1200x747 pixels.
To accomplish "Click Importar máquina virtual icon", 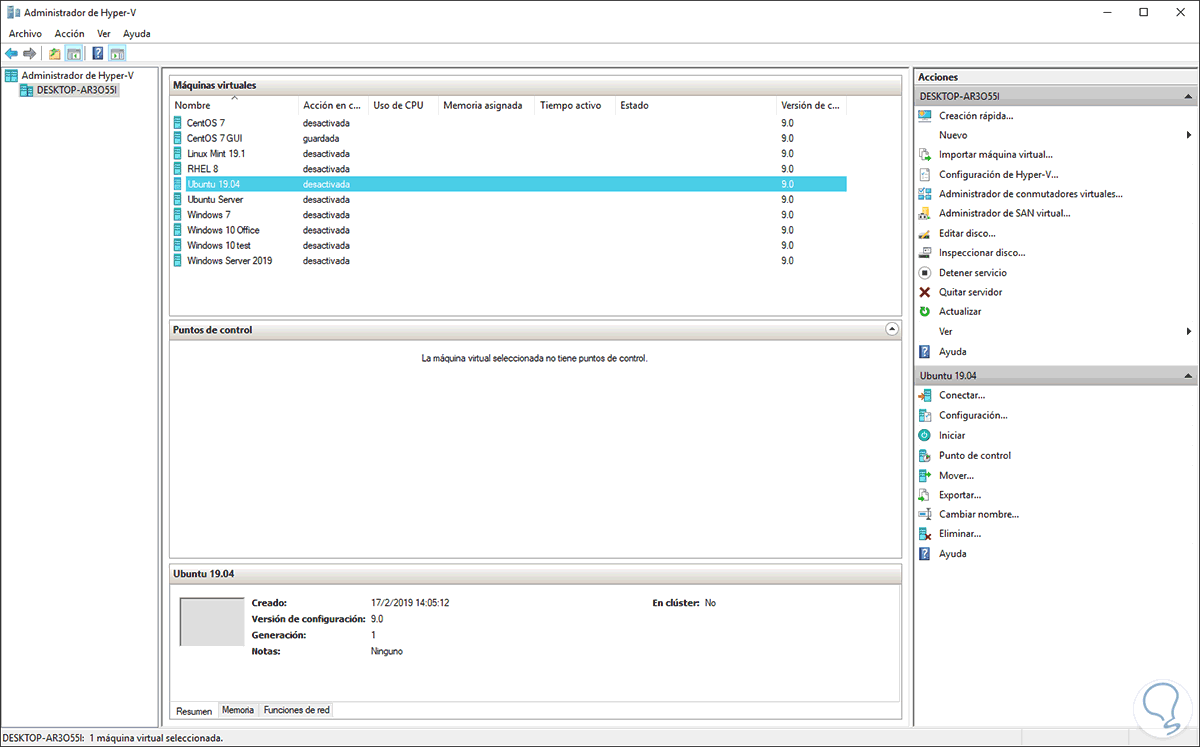I will (x=925, y=155).
